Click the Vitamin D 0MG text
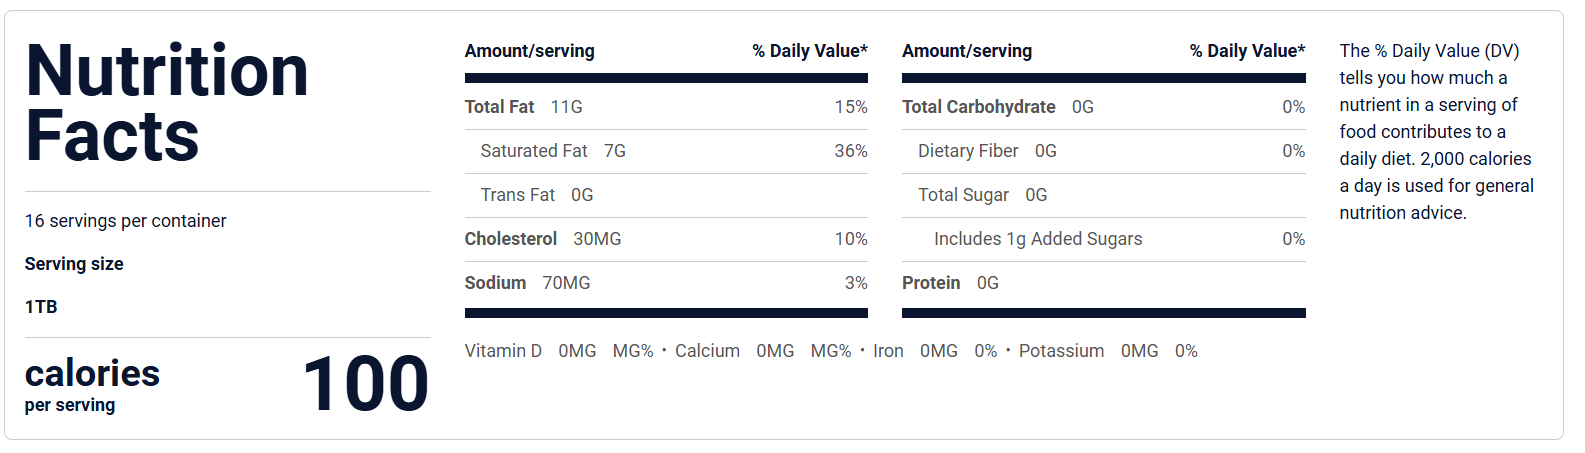Image resolution: width=1585 pixels, height=453 pixels. click(530, 351)
